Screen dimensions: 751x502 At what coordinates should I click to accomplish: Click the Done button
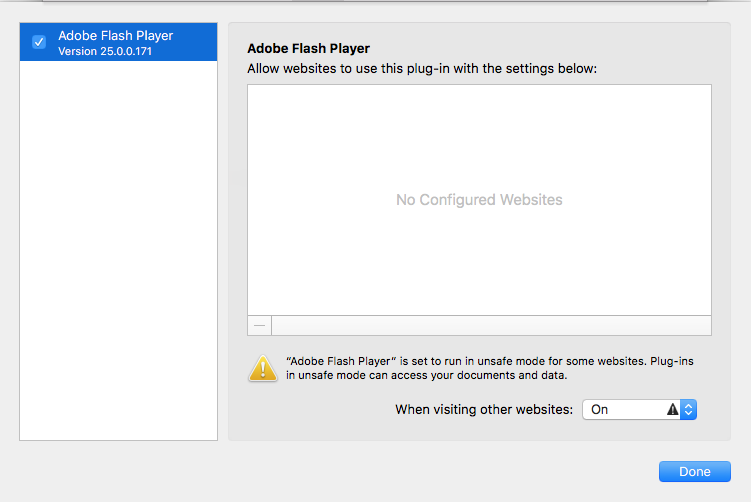[x=694, y=472]
